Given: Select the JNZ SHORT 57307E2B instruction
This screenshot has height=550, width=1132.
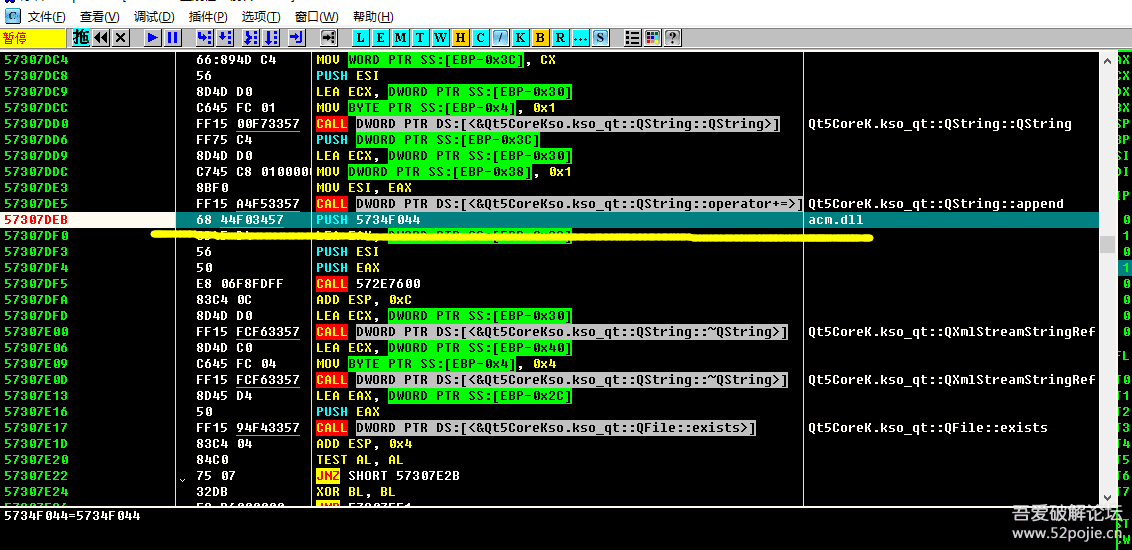Looking at the screenshot, I should click(x=402, y=476).
